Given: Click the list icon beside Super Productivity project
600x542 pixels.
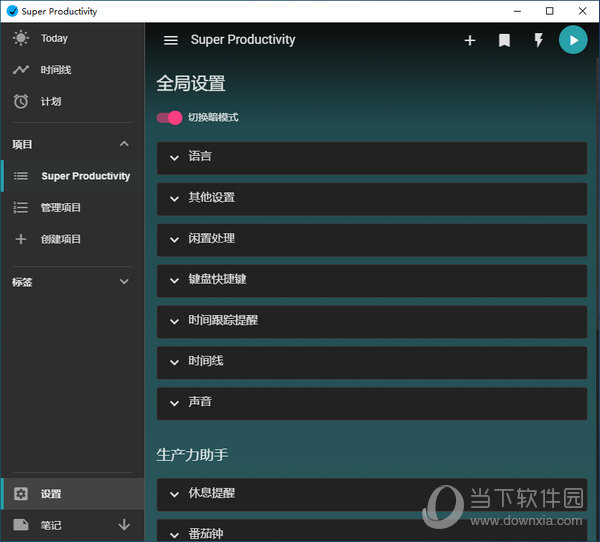Looking at the screenshot, I should (21, 176).
